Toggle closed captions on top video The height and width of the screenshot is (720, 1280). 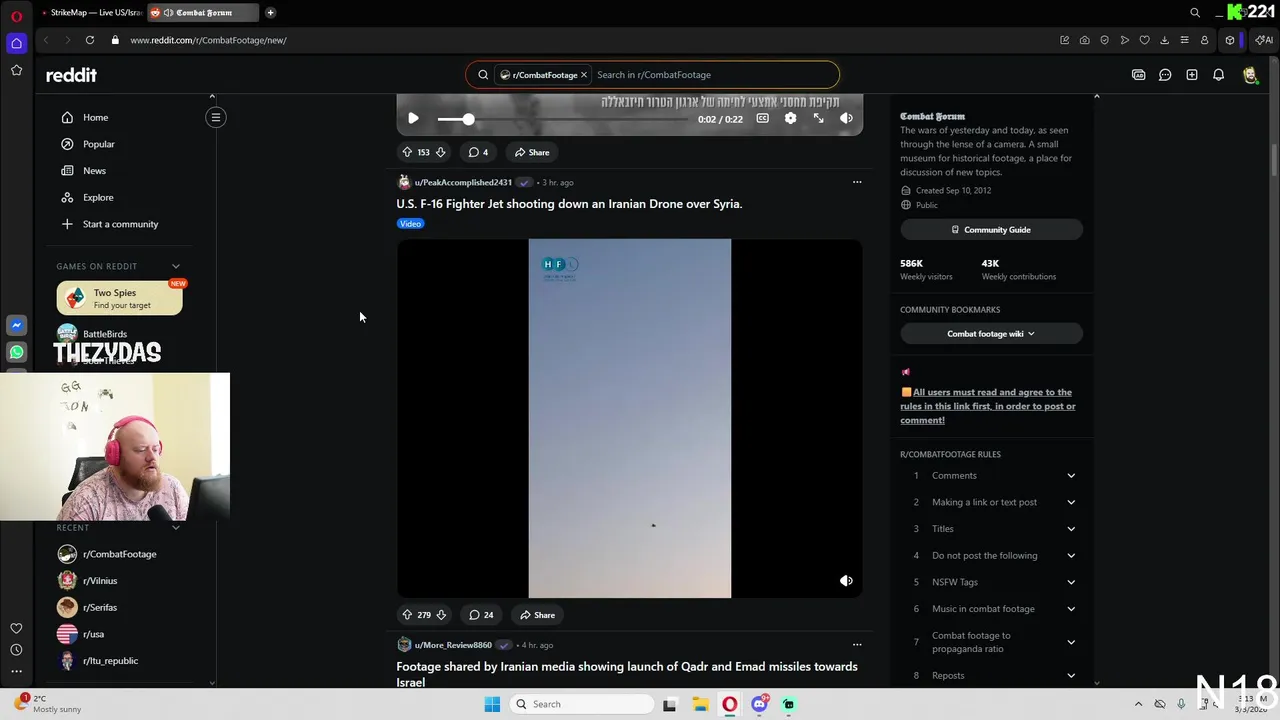tap(762, 118)
